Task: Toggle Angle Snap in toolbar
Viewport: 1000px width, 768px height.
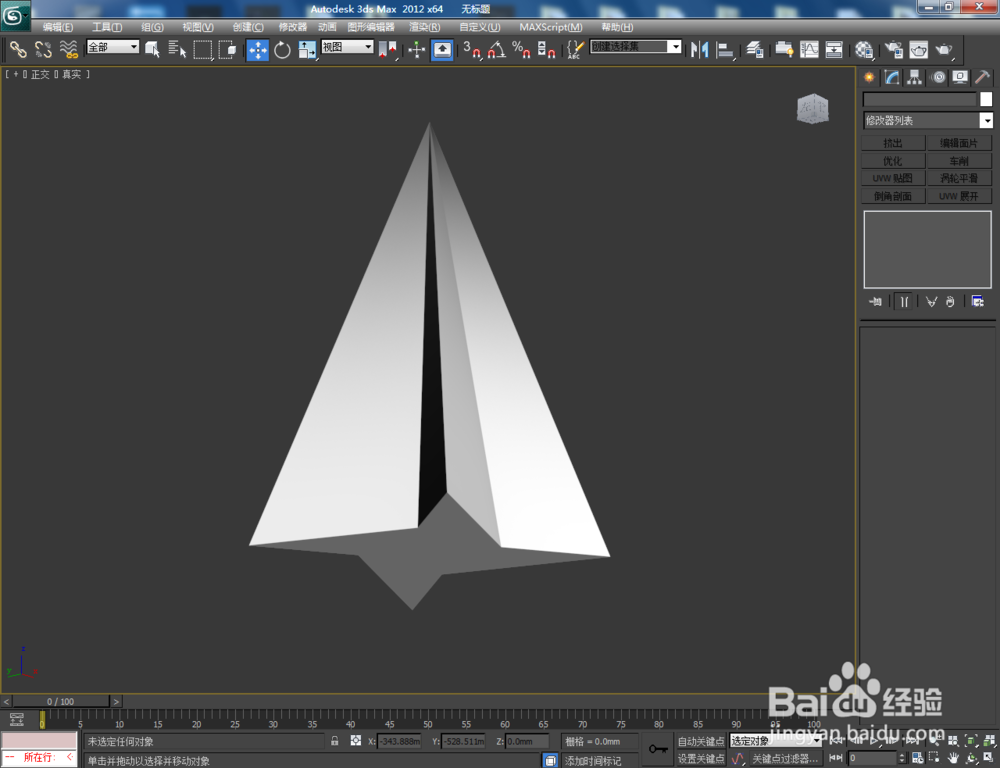Action: (x=497, y=50)
